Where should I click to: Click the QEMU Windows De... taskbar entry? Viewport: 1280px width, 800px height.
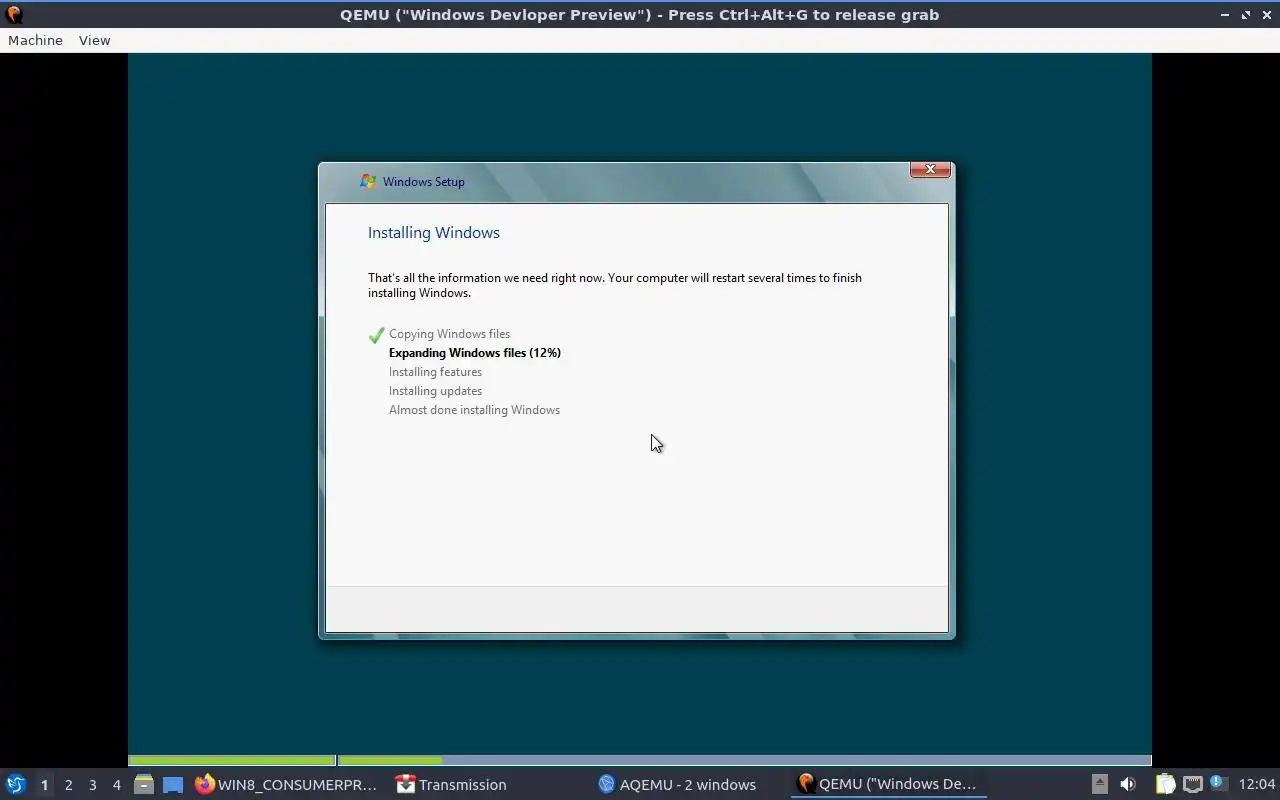[x=887, y=785]
